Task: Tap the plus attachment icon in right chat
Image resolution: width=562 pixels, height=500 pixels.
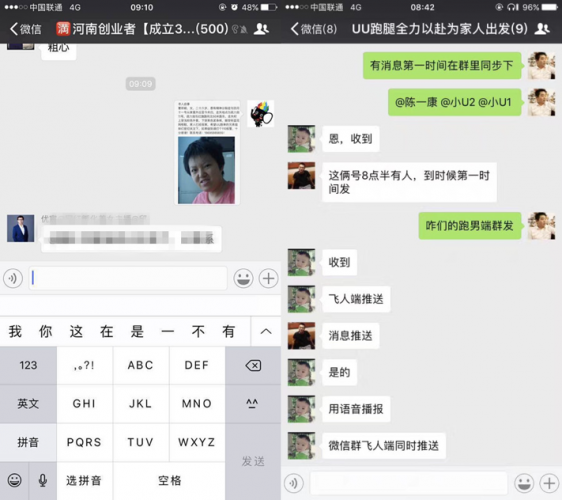Action: click(549, 483)
